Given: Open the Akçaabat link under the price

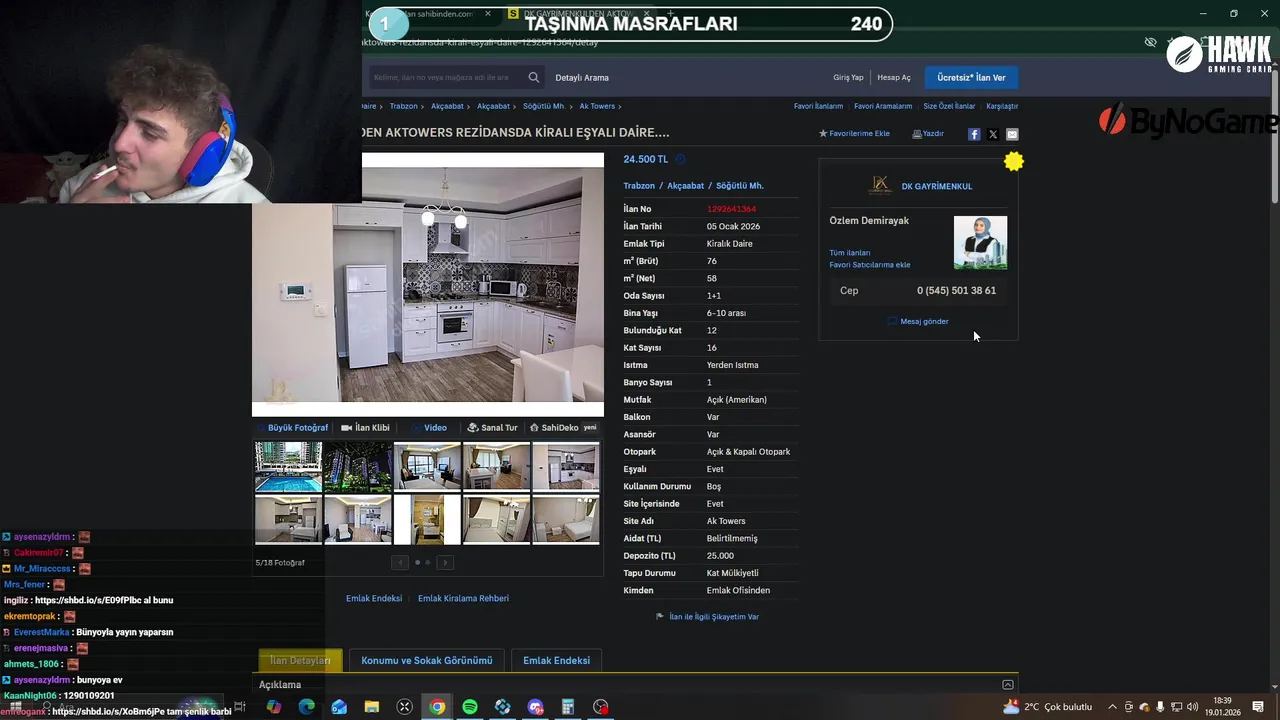Looking at the screenshot, I should pyautogui.click(x=686, y=186).
